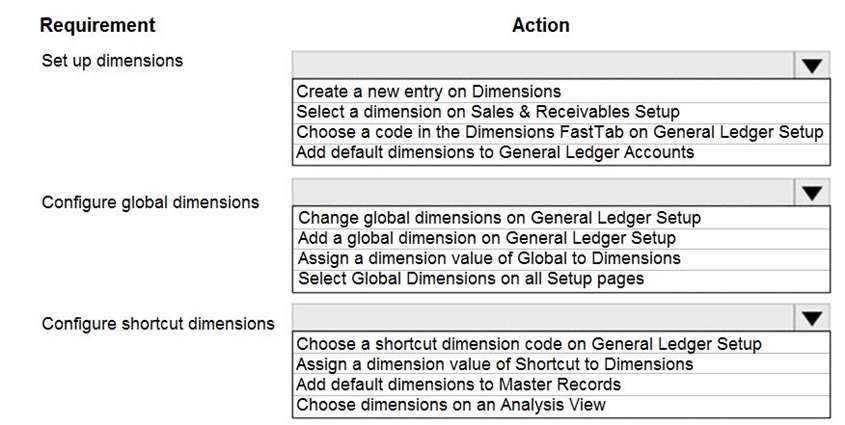Open the Set up dimensions dropdown arrow
This screenshot has height=425, width=845.
click(812, 65)
